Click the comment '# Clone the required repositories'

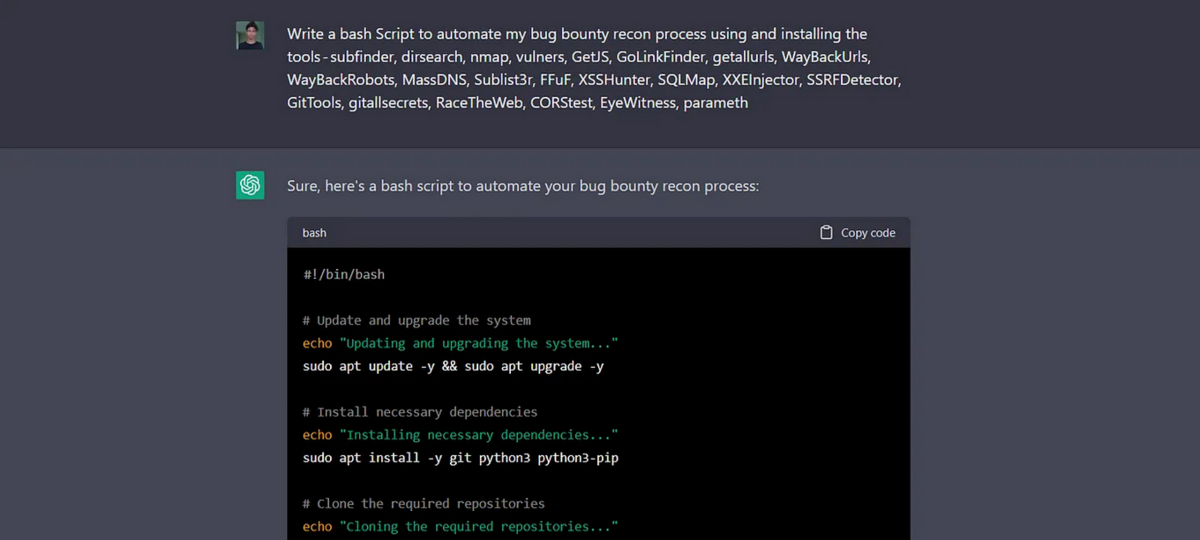(x=424, y=504)
